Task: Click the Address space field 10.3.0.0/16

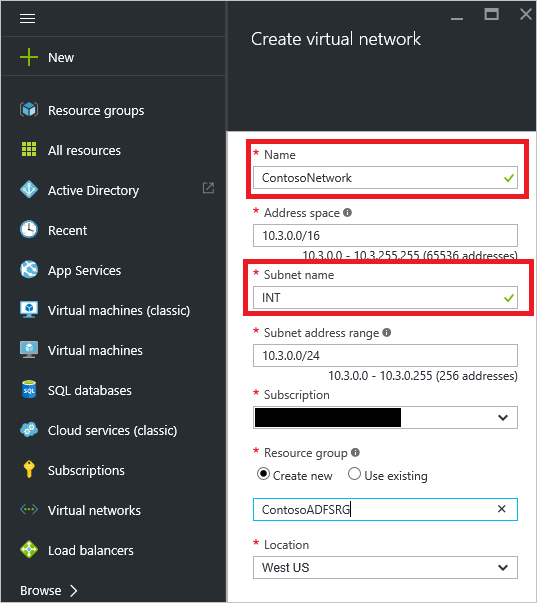Action: pyautogui.click(x=385, y=235)
